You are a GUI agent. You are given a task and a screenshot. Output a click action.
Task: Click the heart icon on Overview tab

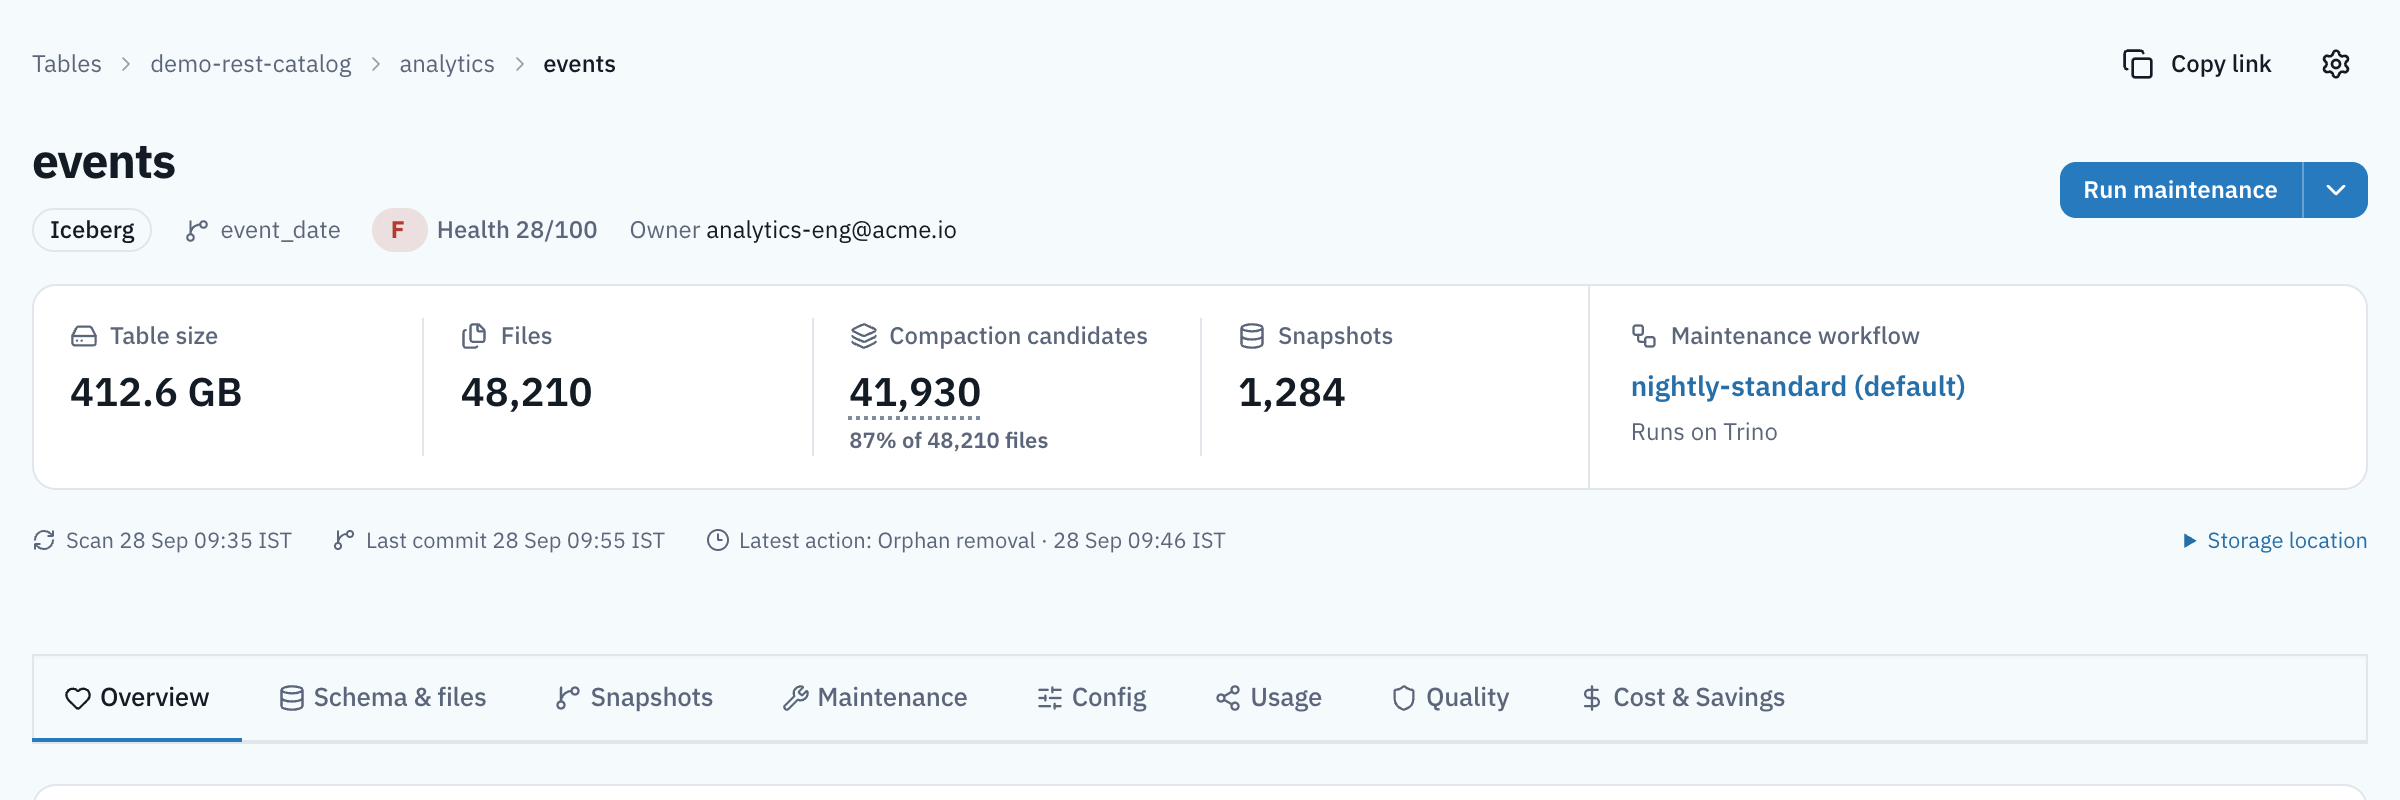[78, 698]
